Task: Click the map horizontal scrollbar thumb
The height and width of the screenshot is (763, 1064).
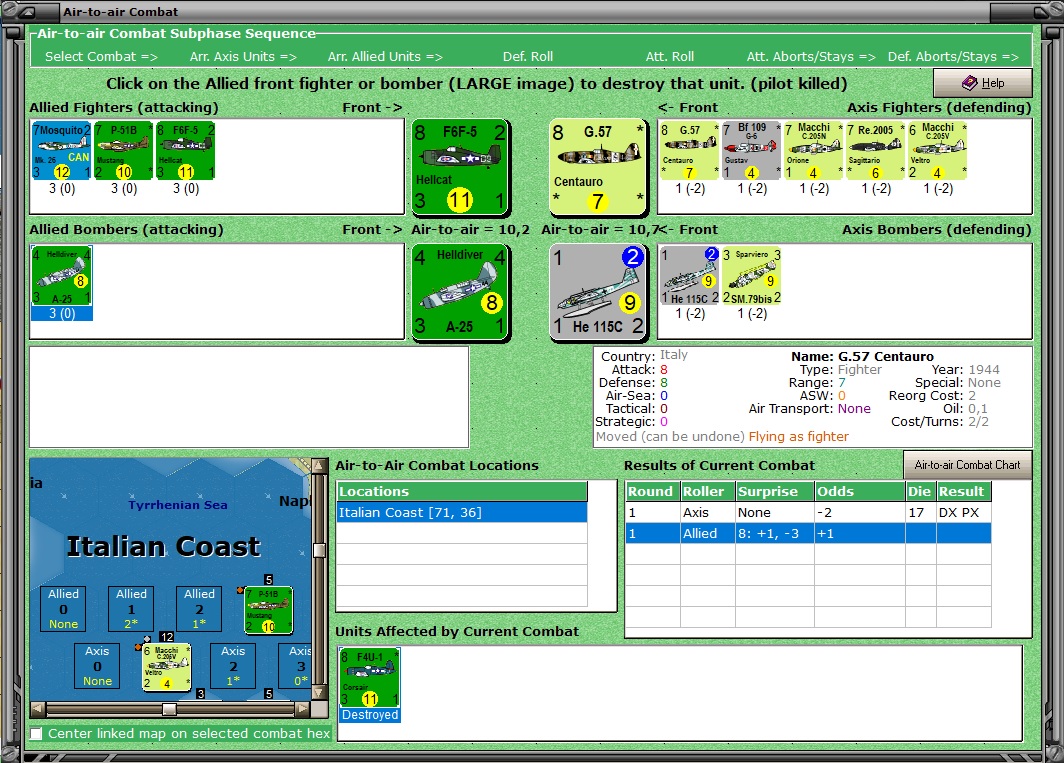Action: click(170, 709)
